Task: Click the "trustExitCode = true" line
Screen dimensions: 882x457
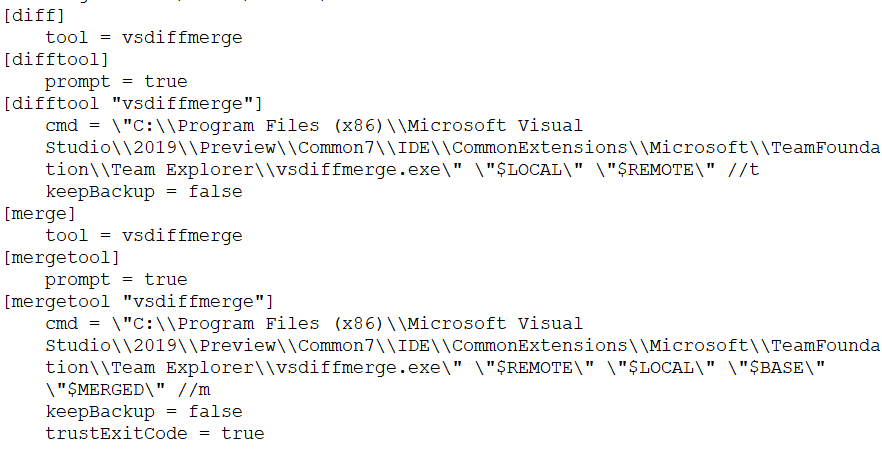Action: pos(155,434)
